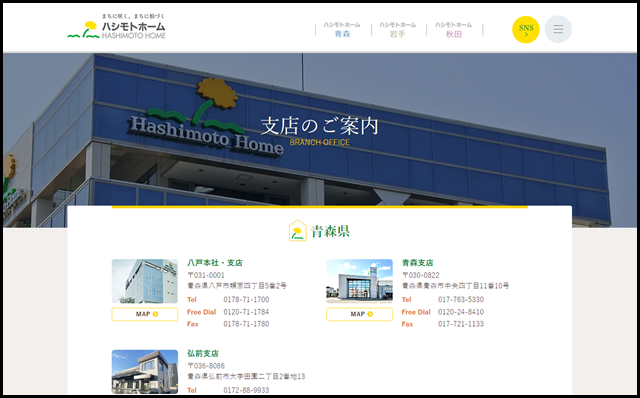
Task: Go to ハシモトホーム 秋田 site
Action: (x=453, y=30)
